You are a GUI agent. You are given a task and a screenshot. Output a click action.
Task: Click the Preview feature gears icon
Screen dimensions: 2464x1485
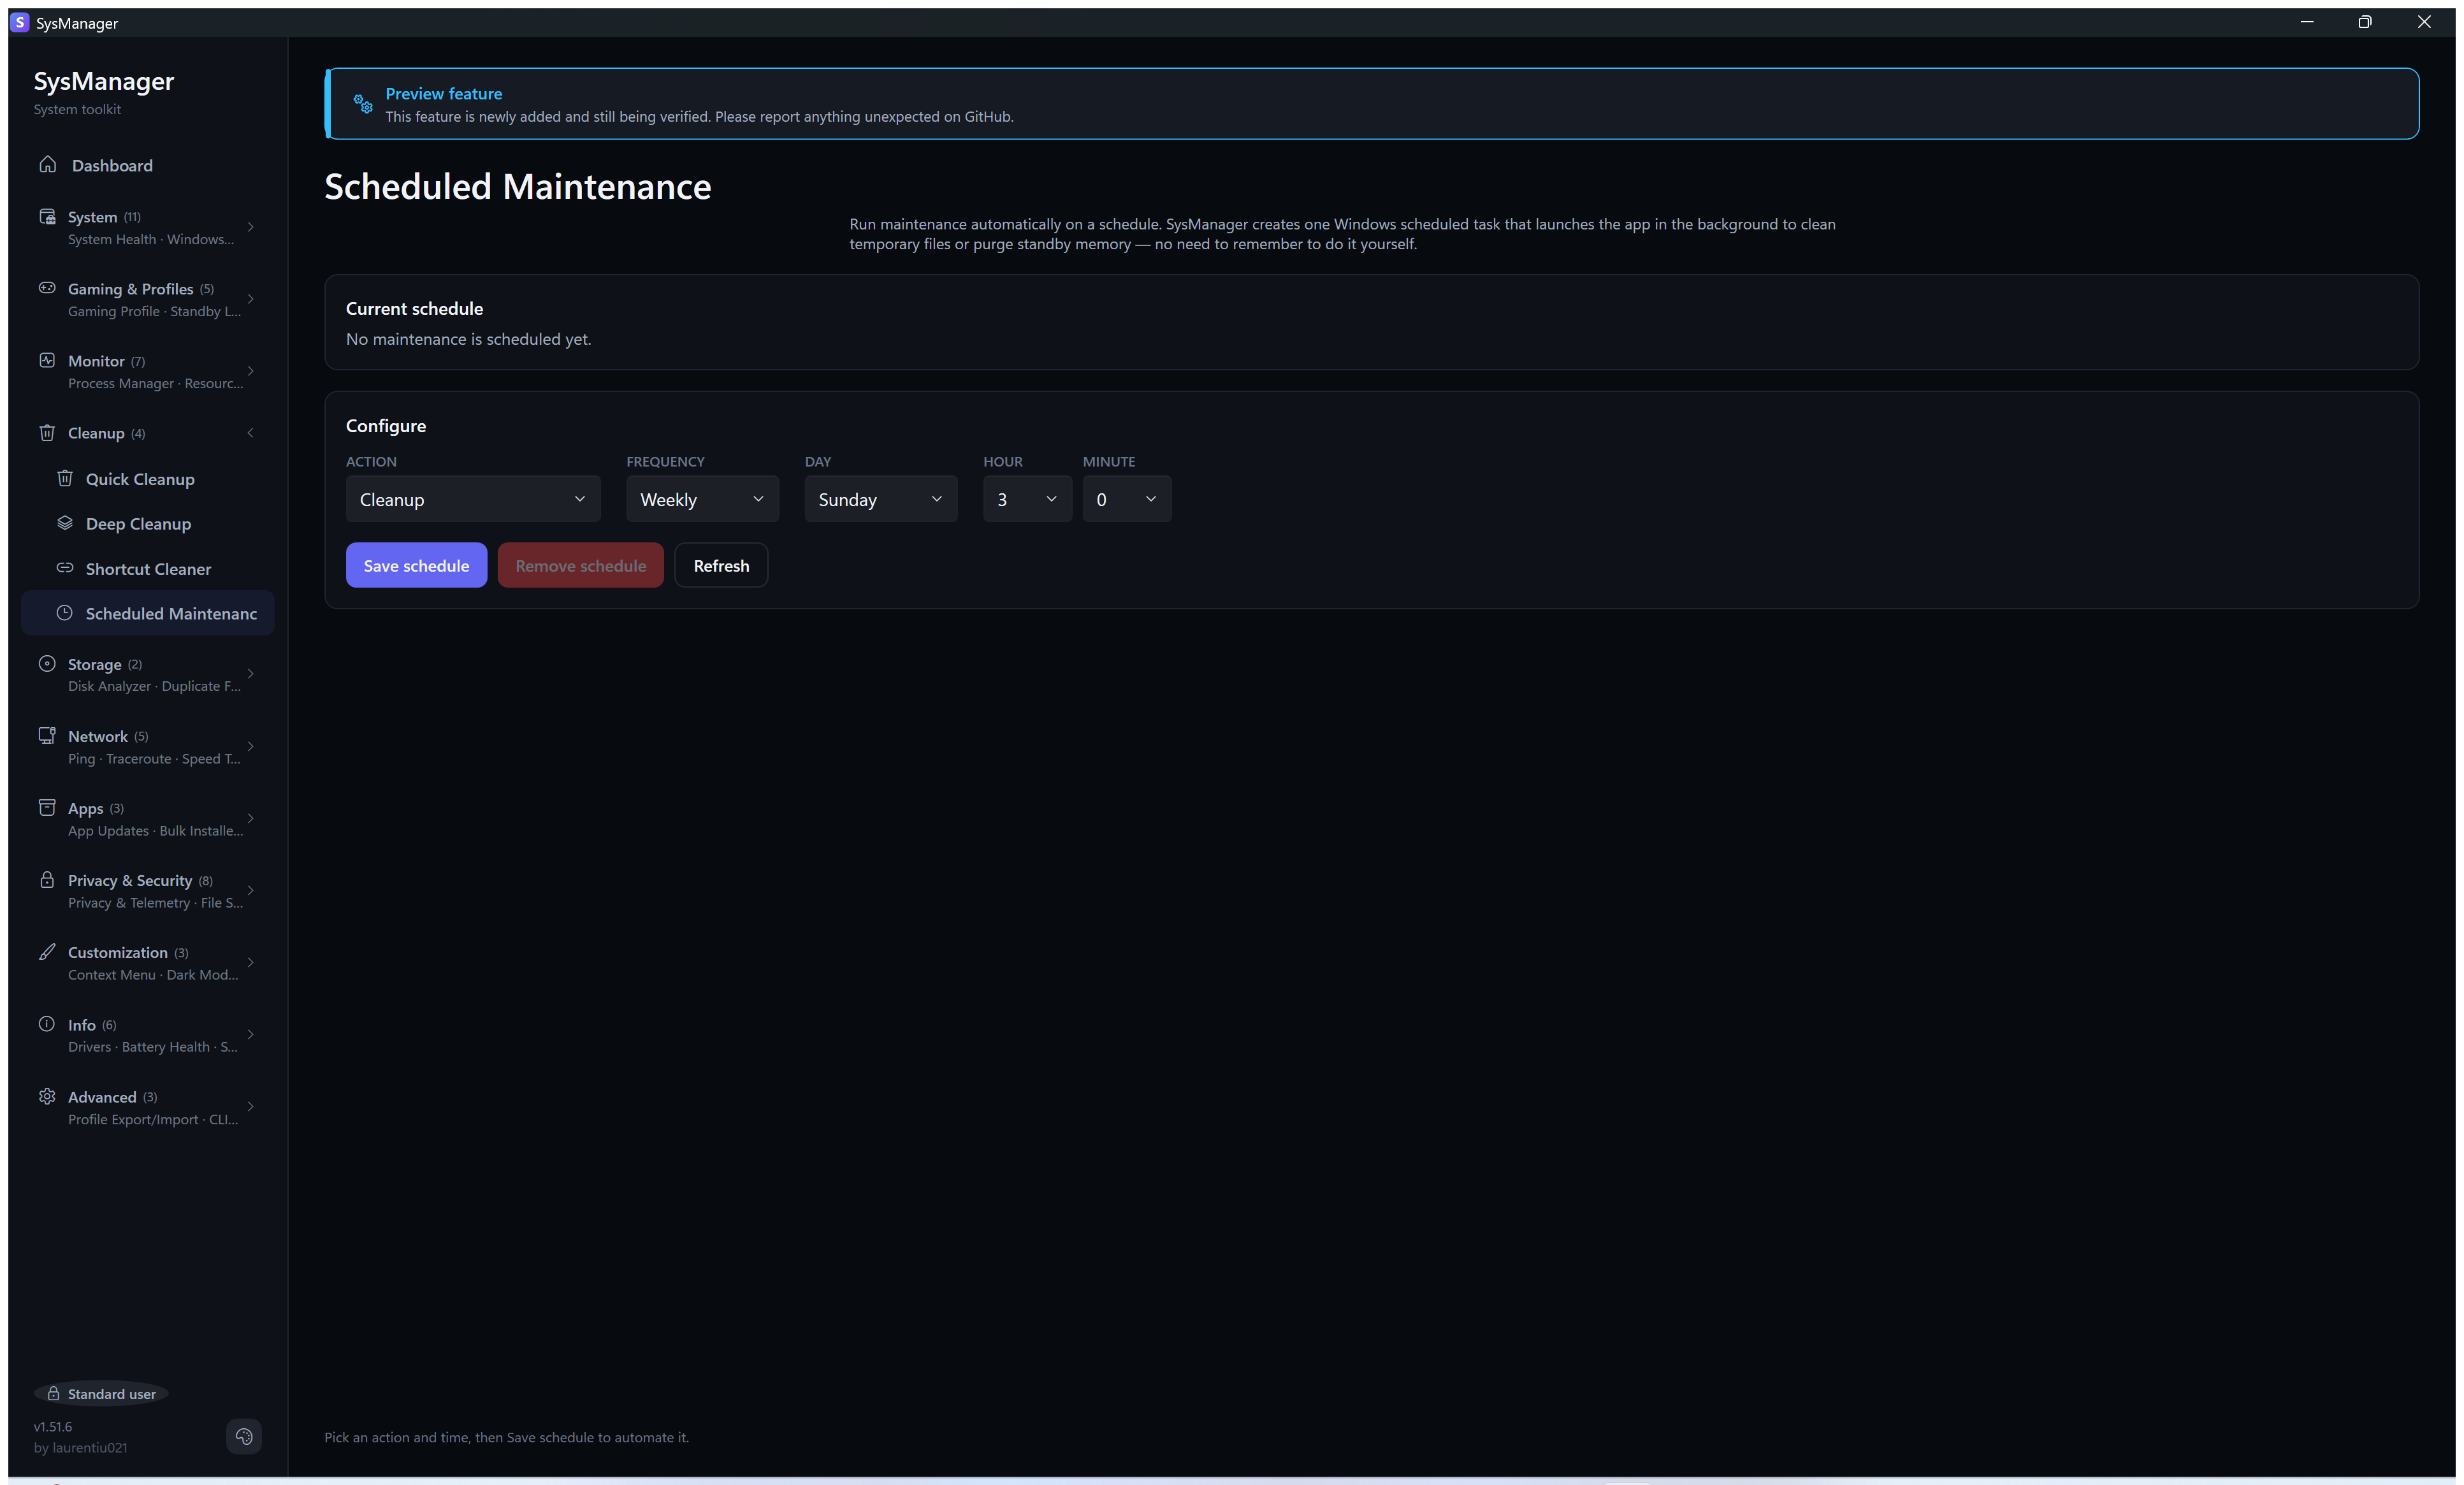pyautogui.click(x=363, y=103)
